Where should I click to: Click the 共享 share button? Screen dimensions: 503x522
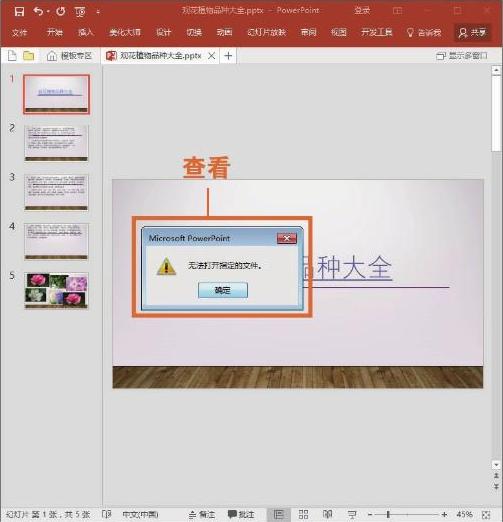(472, 32)
